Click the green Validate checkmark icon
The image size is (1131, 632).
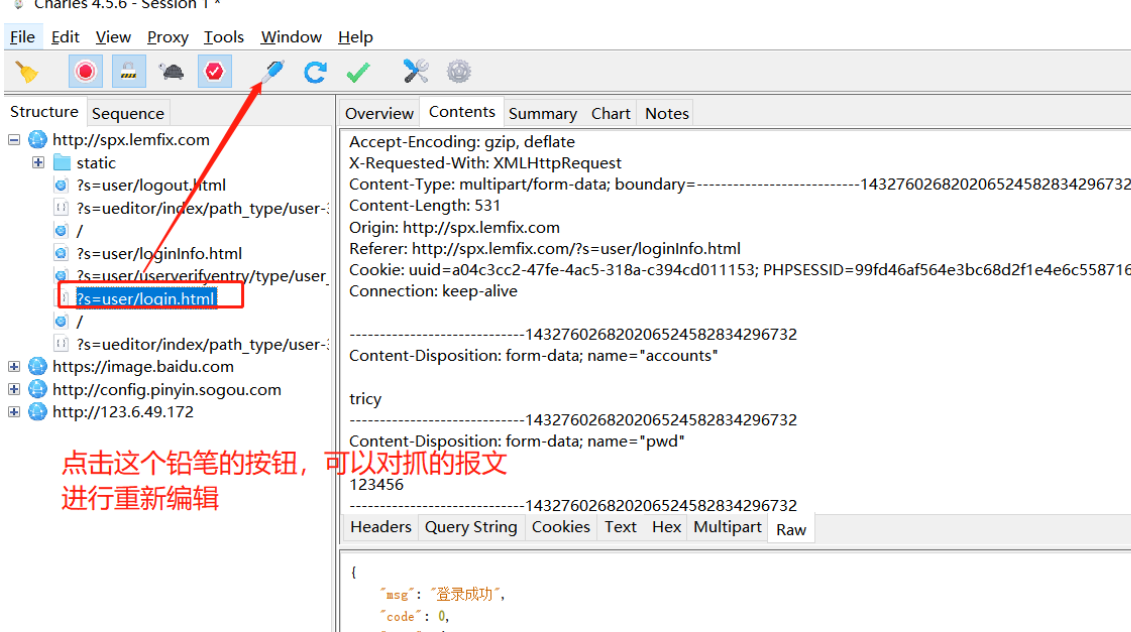click(358, 71)
